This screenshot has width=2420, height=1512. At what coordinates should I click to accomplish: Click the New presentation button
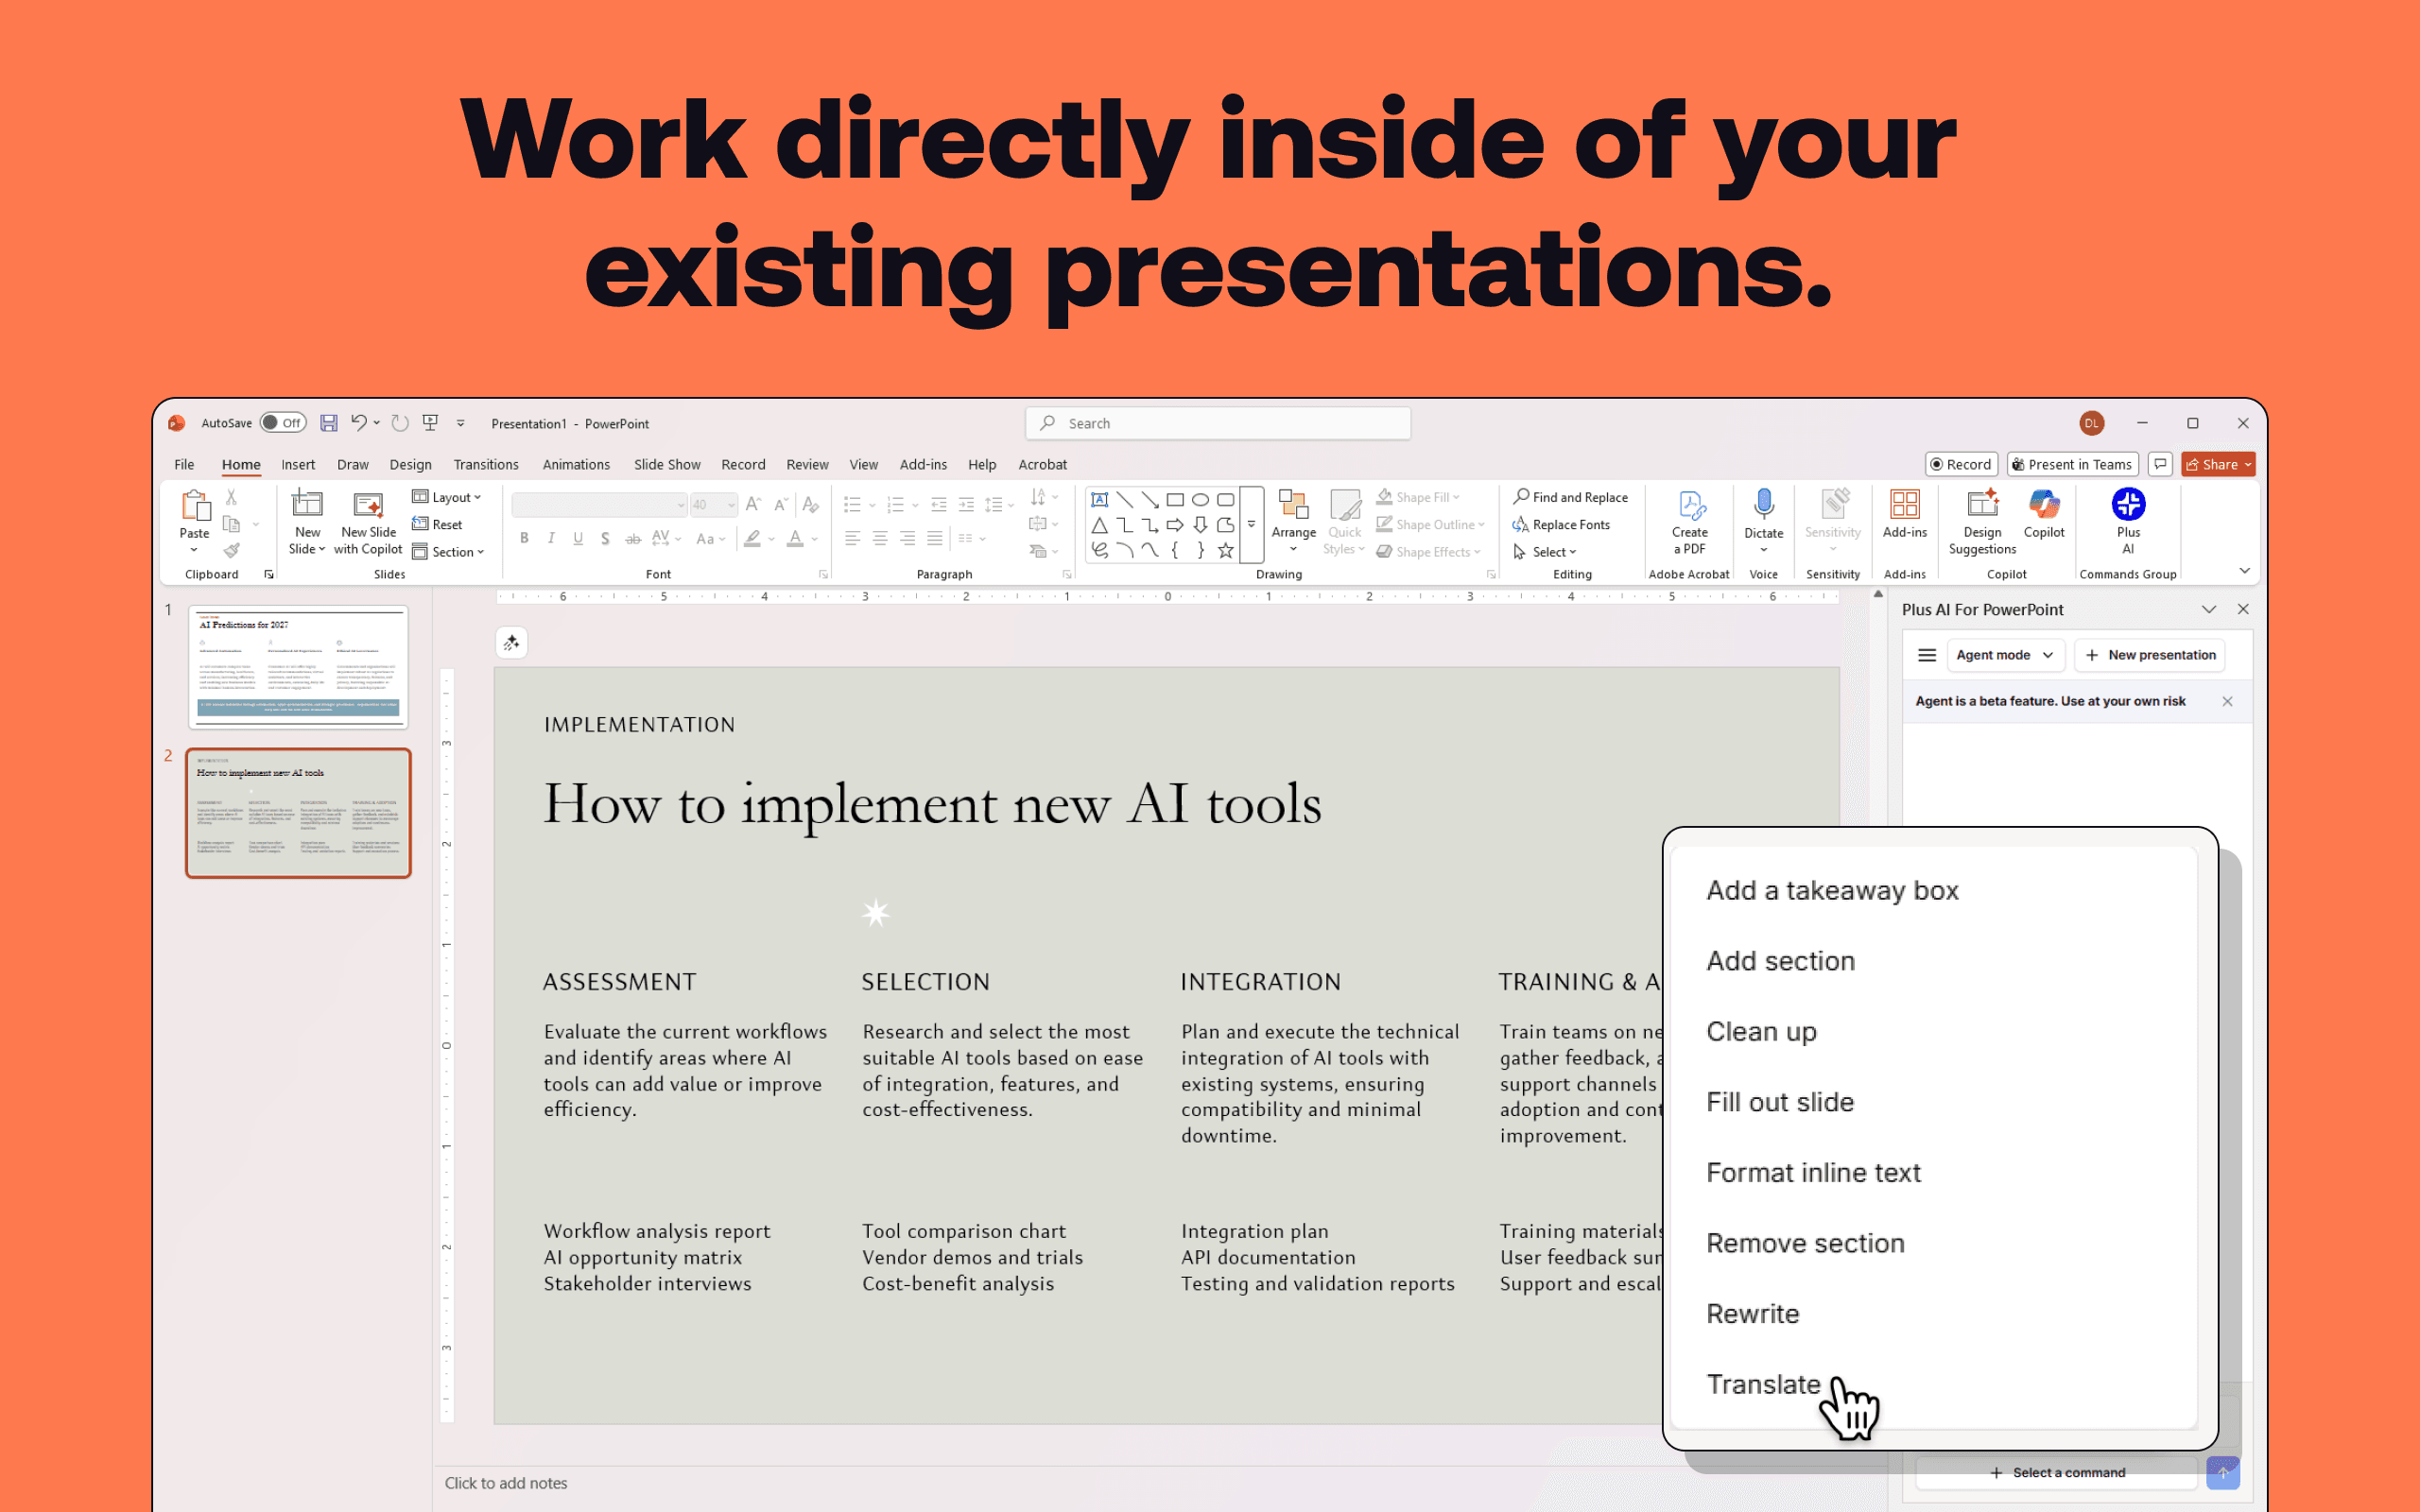[x=2150, y=655]
